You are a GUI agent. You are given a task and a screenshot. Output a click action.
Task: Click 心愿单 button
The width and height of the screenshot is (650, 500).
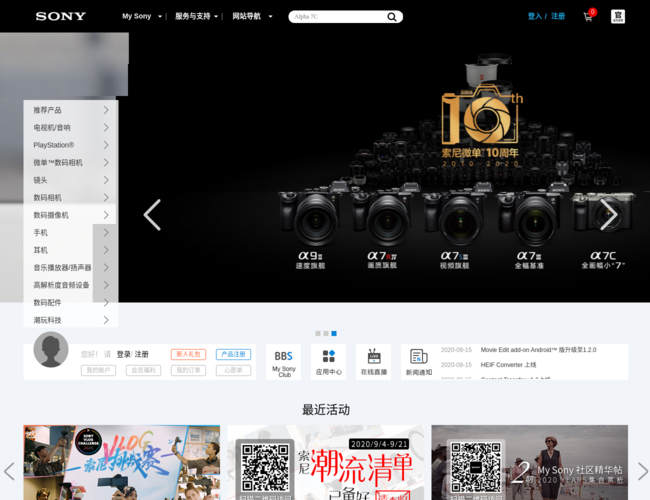(233, 370)
